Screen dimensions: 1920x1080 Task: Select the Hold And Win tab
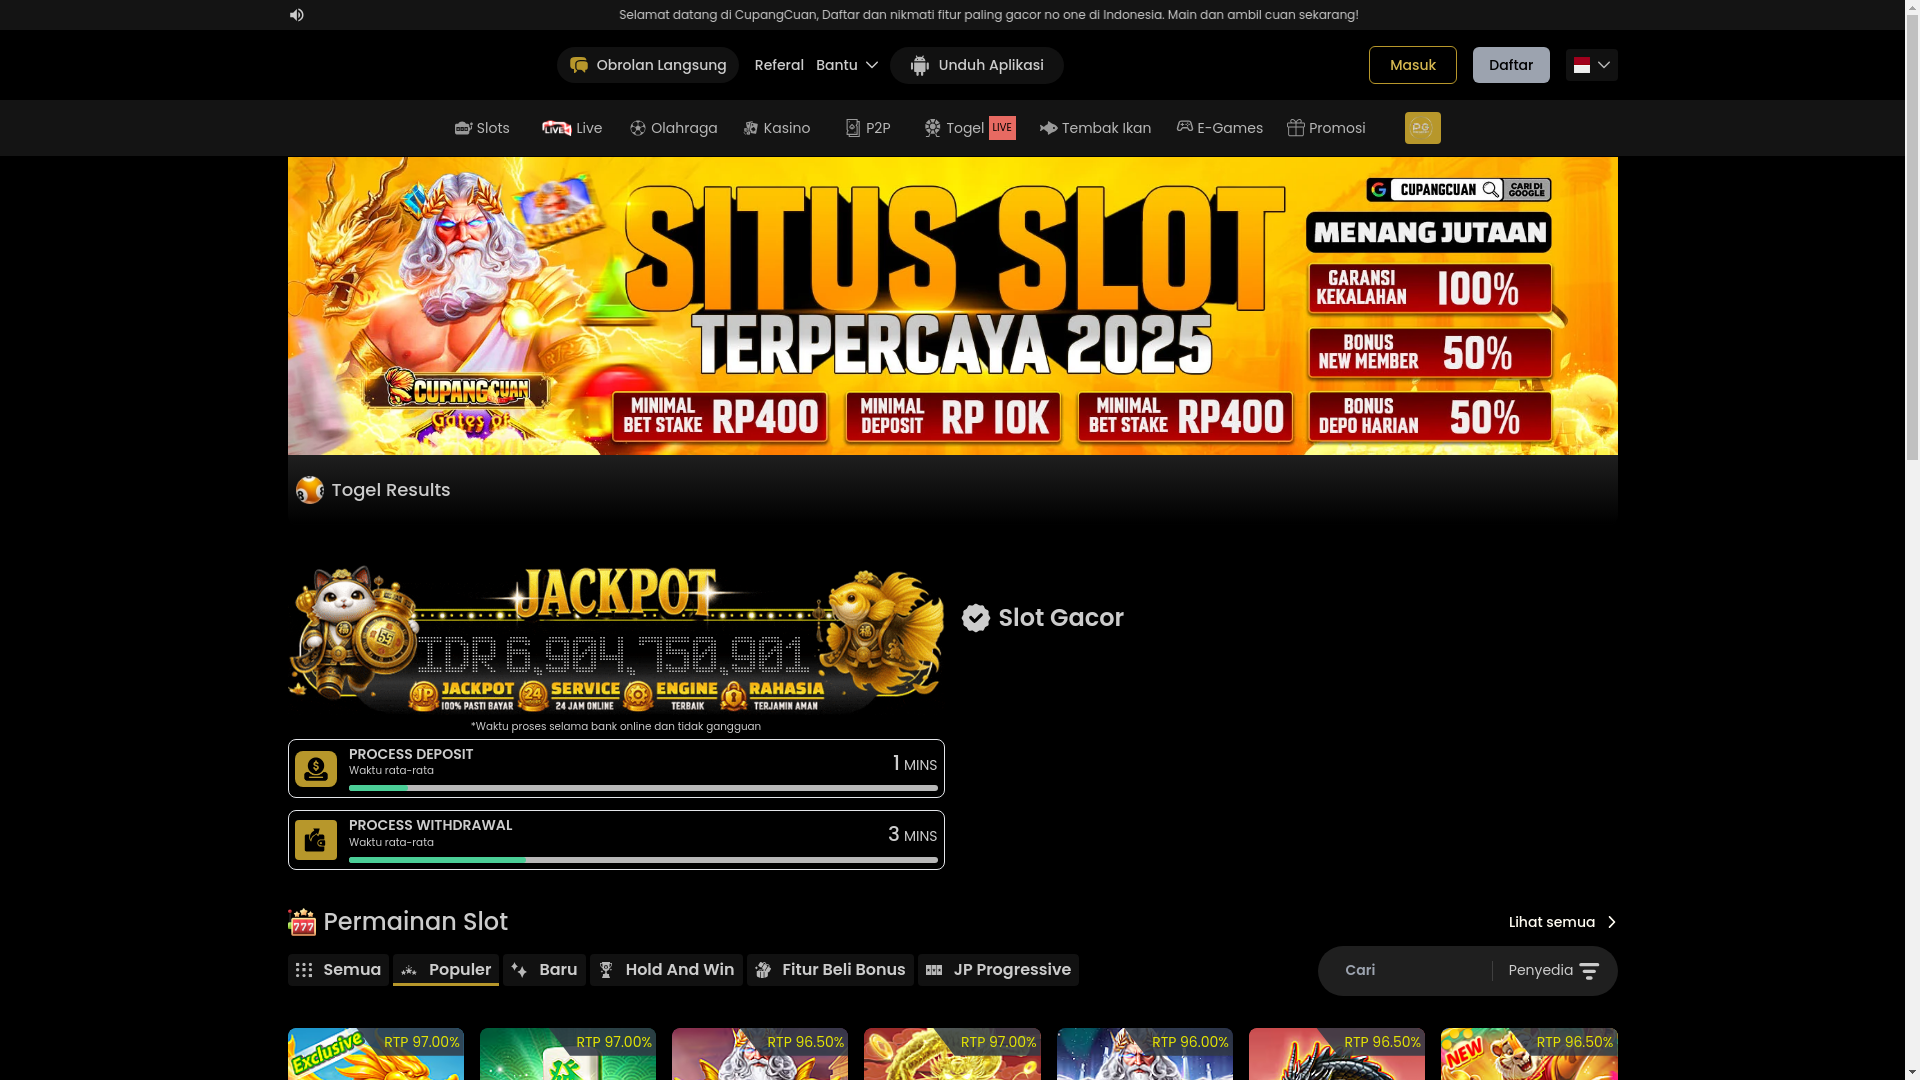tap(666, 970)
